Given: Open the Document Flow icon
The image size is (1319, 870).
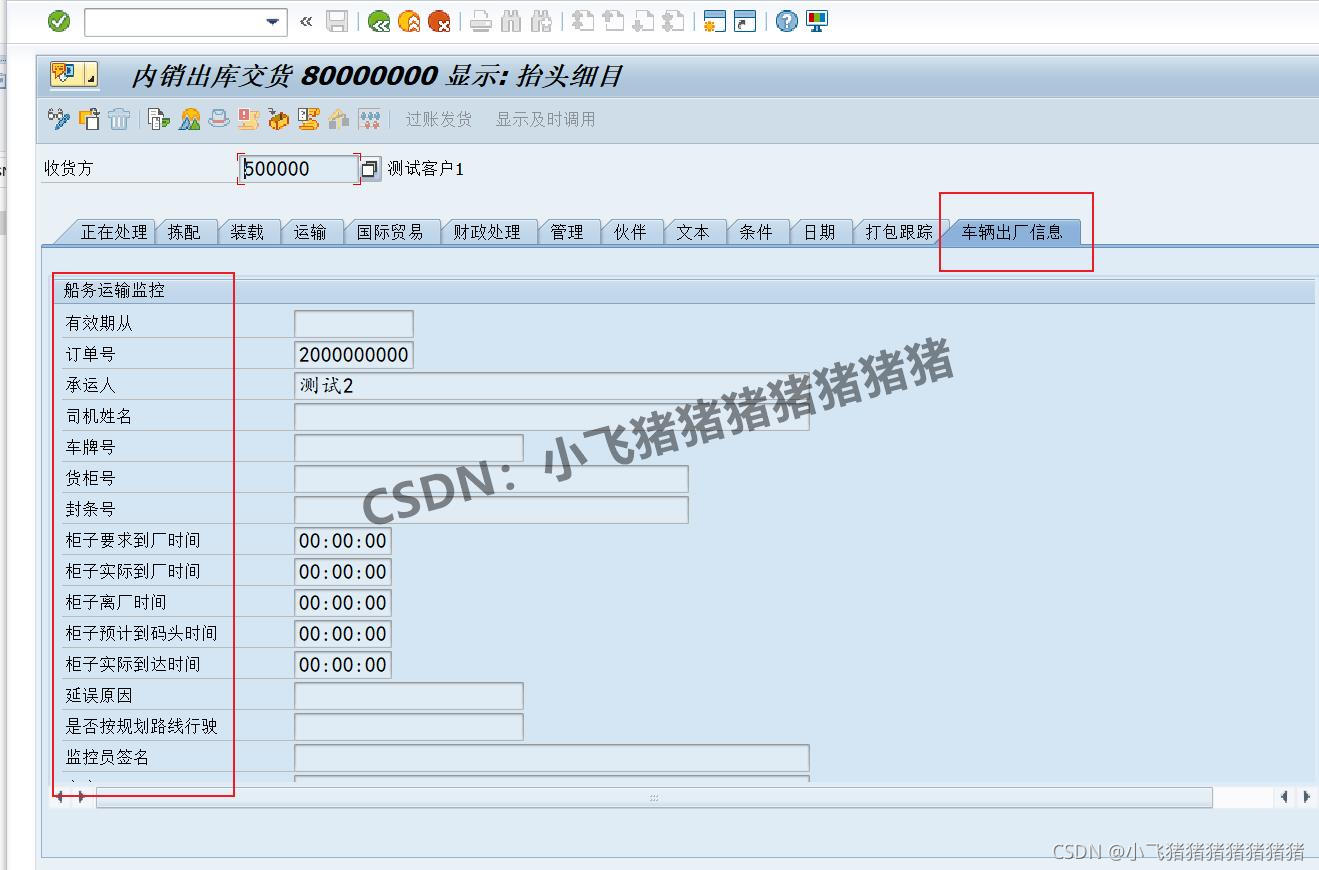Looking at the screenshot, I should (x=158, y=119).
